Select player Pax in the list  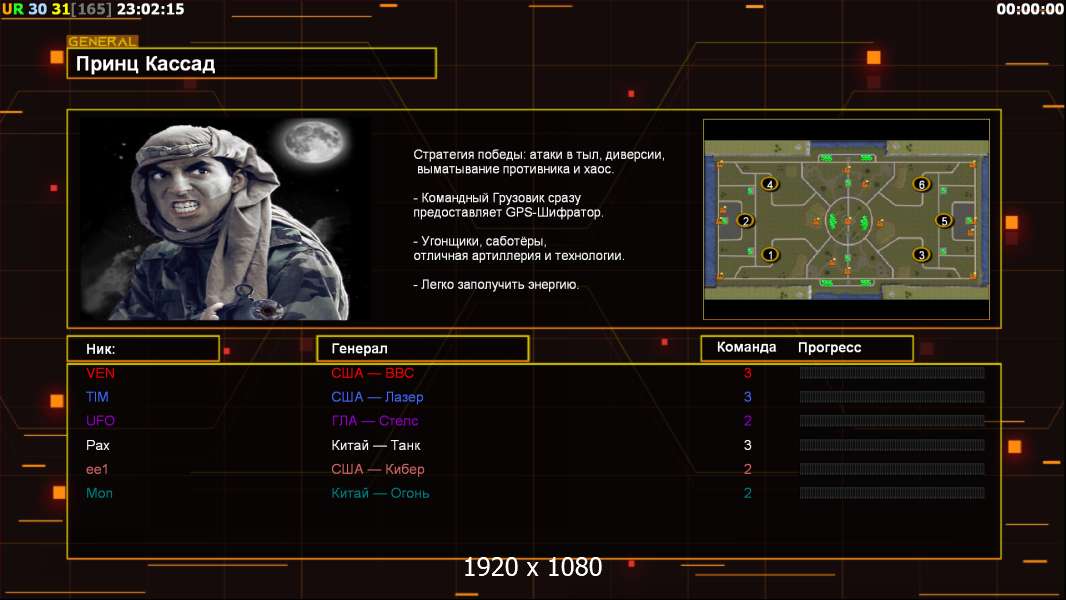(98, 445)
